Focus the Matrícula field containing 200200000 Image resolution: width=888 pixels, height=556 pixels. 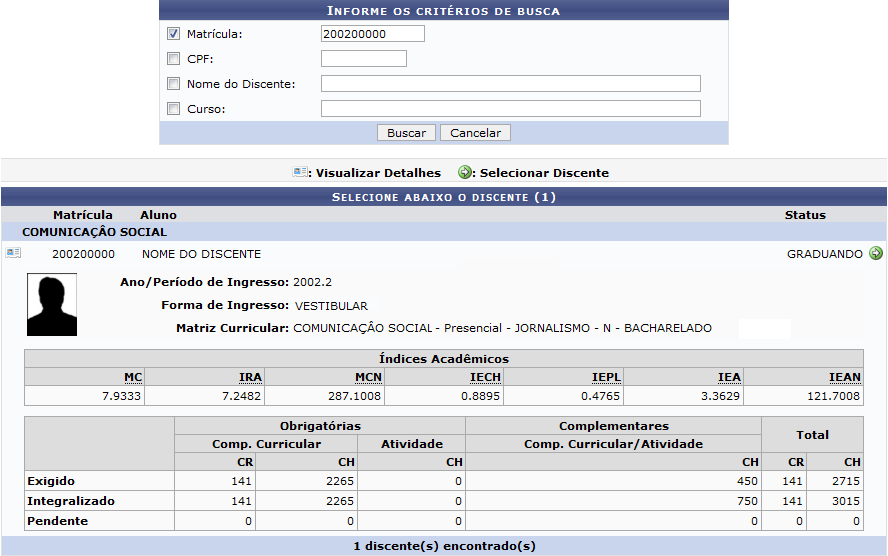click(x=373, y=34)
